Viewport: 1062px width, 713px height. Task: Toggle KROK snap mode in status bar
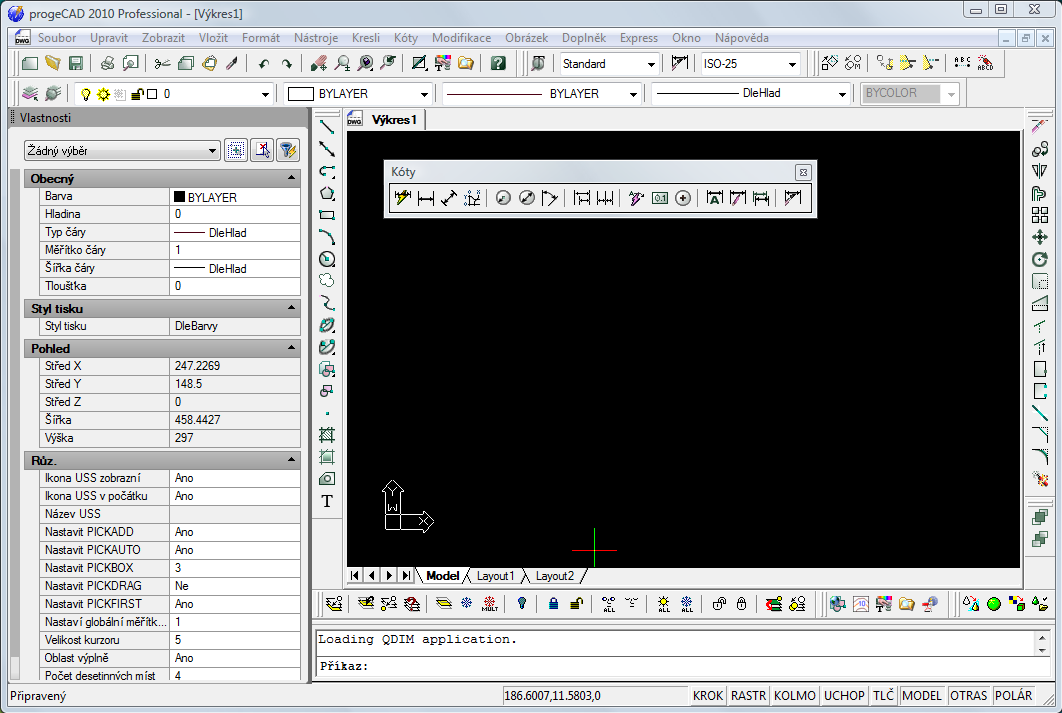point(708,695)
